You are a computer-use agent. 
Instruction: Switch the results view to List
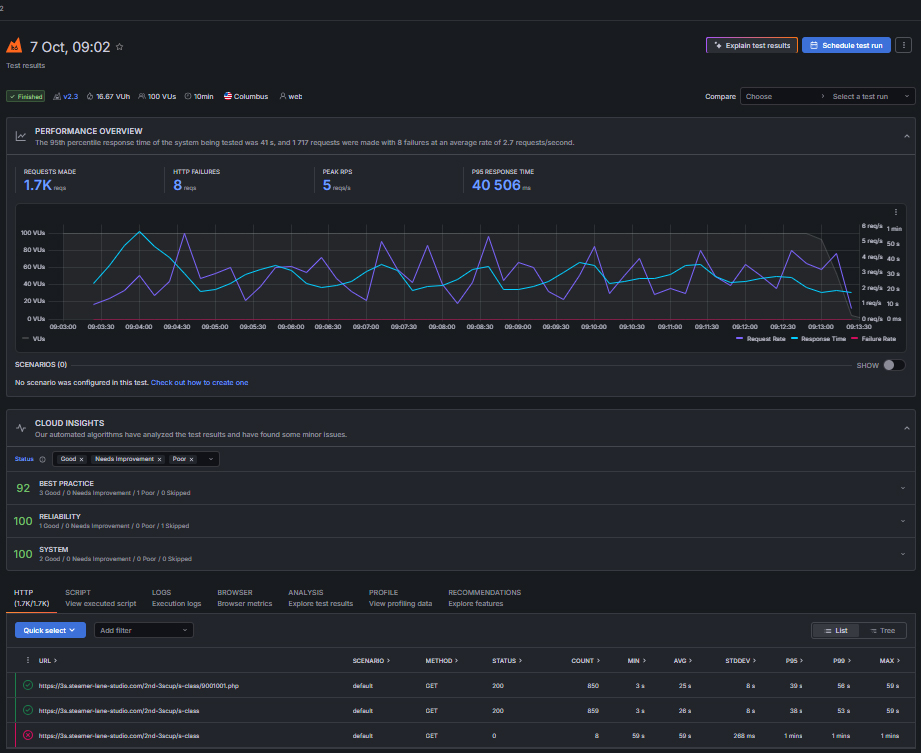click(x=836, y=630)
